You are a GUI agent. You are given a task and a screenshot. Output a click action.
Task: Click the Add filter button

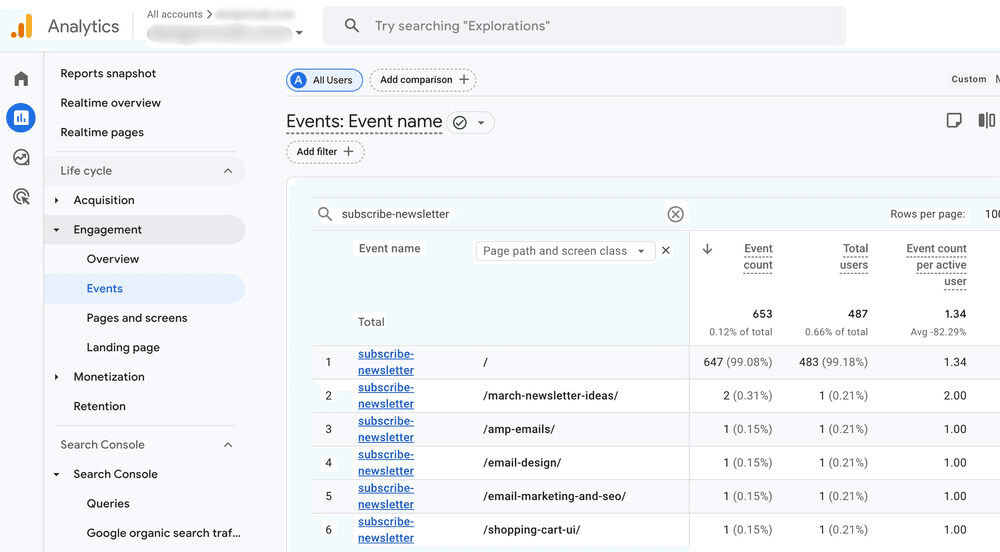tap(325, 152)
